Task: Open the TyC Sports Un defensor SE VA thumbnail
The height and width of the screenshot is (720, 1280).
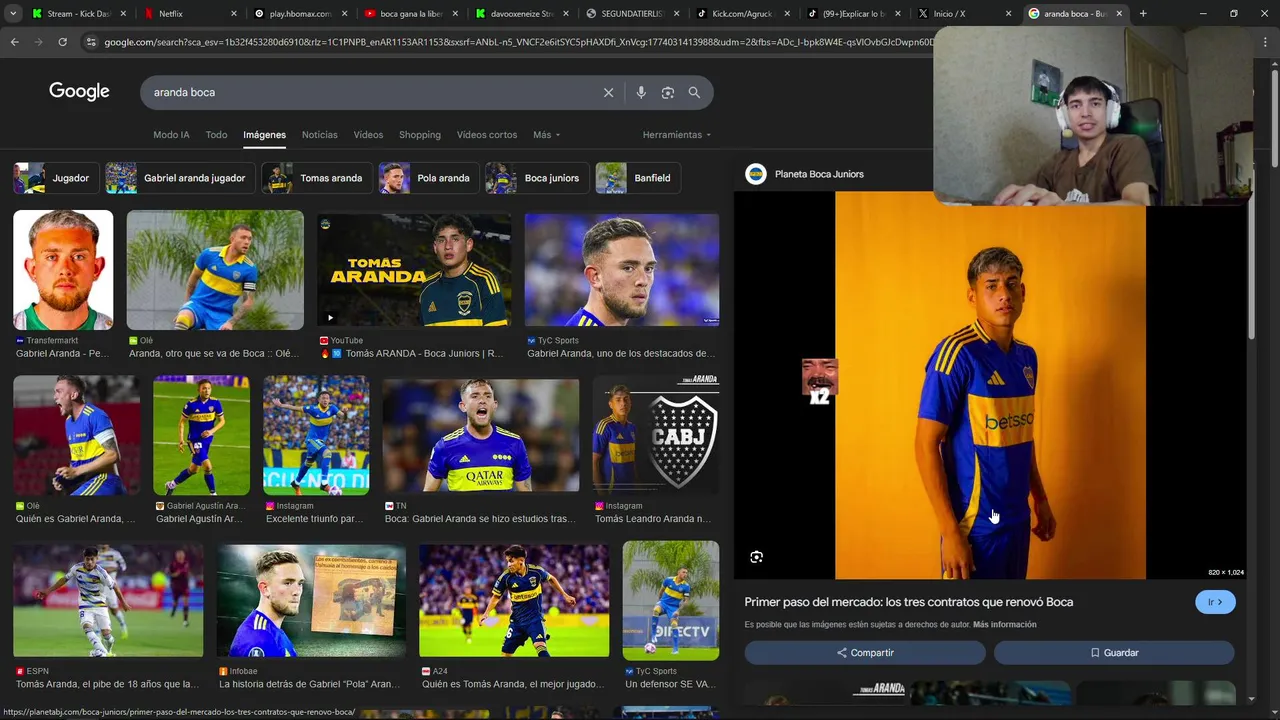Action: pos(670,600)
